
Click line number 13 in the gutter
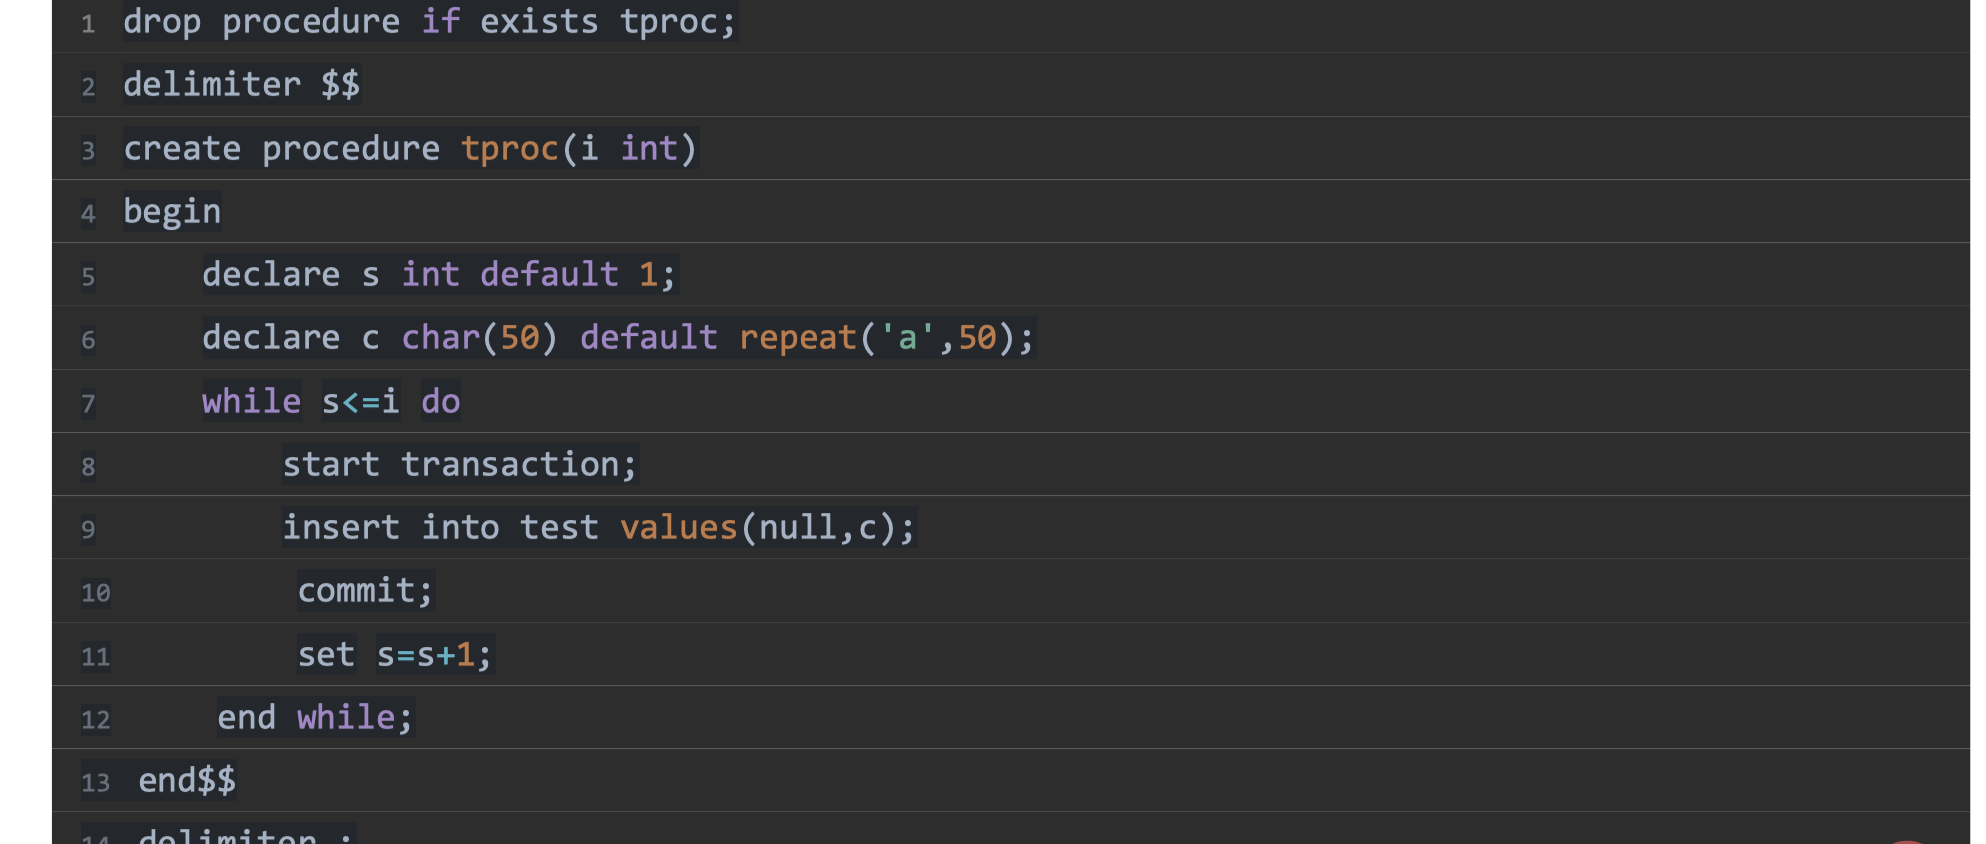coord(95,783)
